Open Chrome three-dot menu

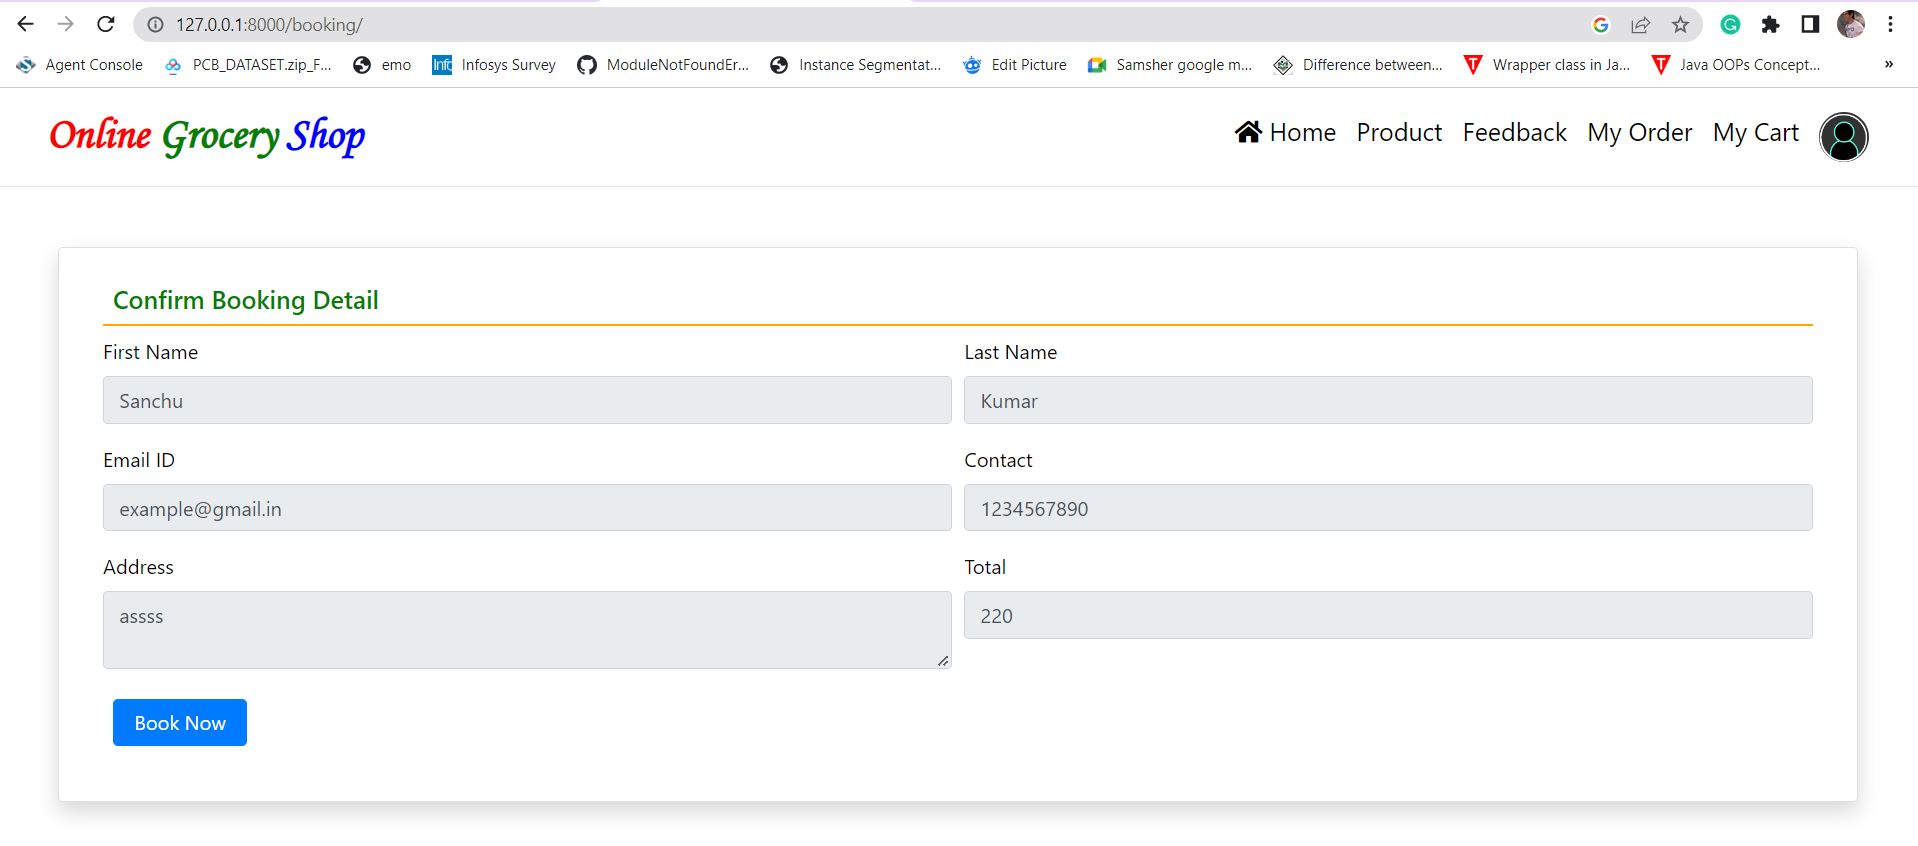click(x=1890, y=25)
